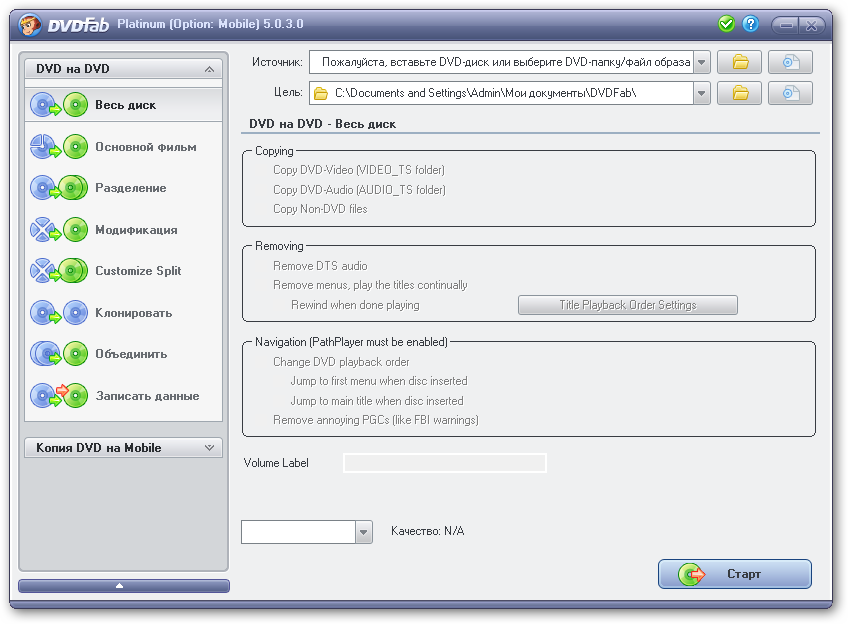The height and width of the screenshot is (624, 848).
Task: Expand the Источник source dropdown arrow
Action: [x=701, y=62]
